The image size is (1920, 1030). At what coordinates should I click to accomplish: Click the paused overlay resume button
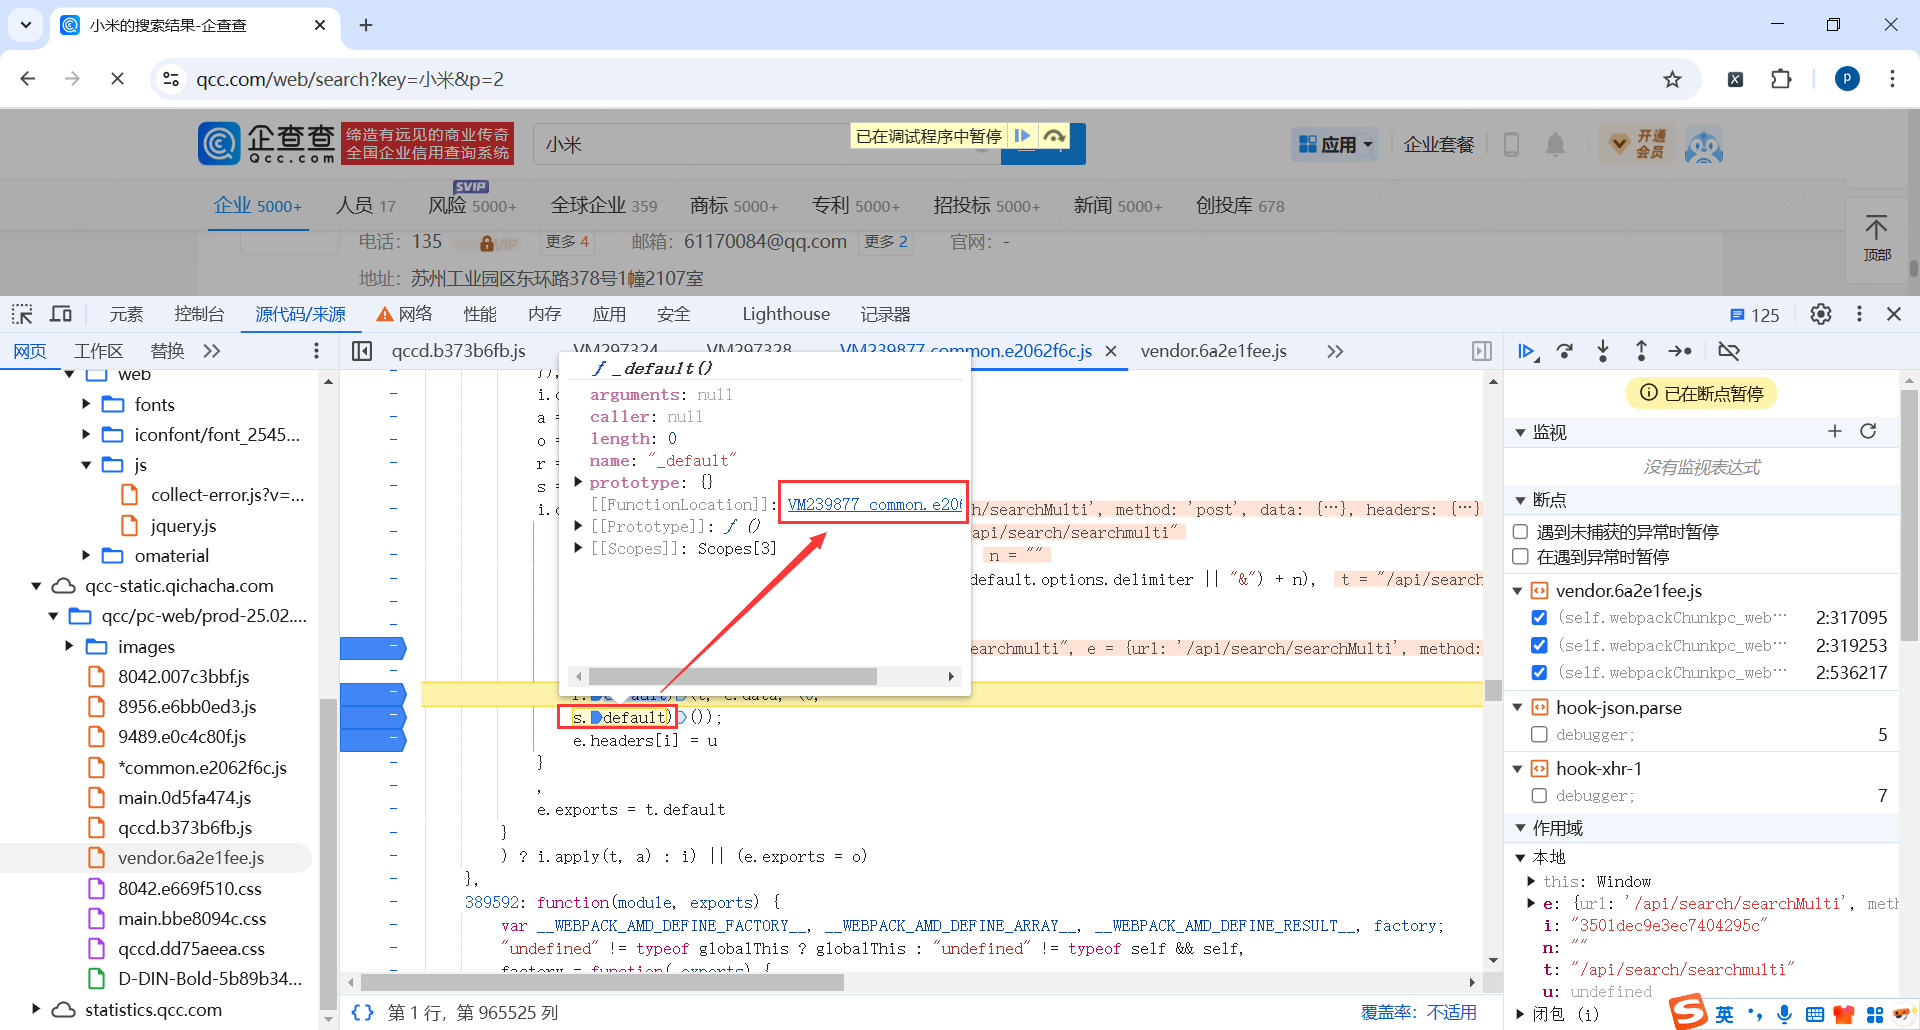pyautogui.click(x=1022, y=136)
